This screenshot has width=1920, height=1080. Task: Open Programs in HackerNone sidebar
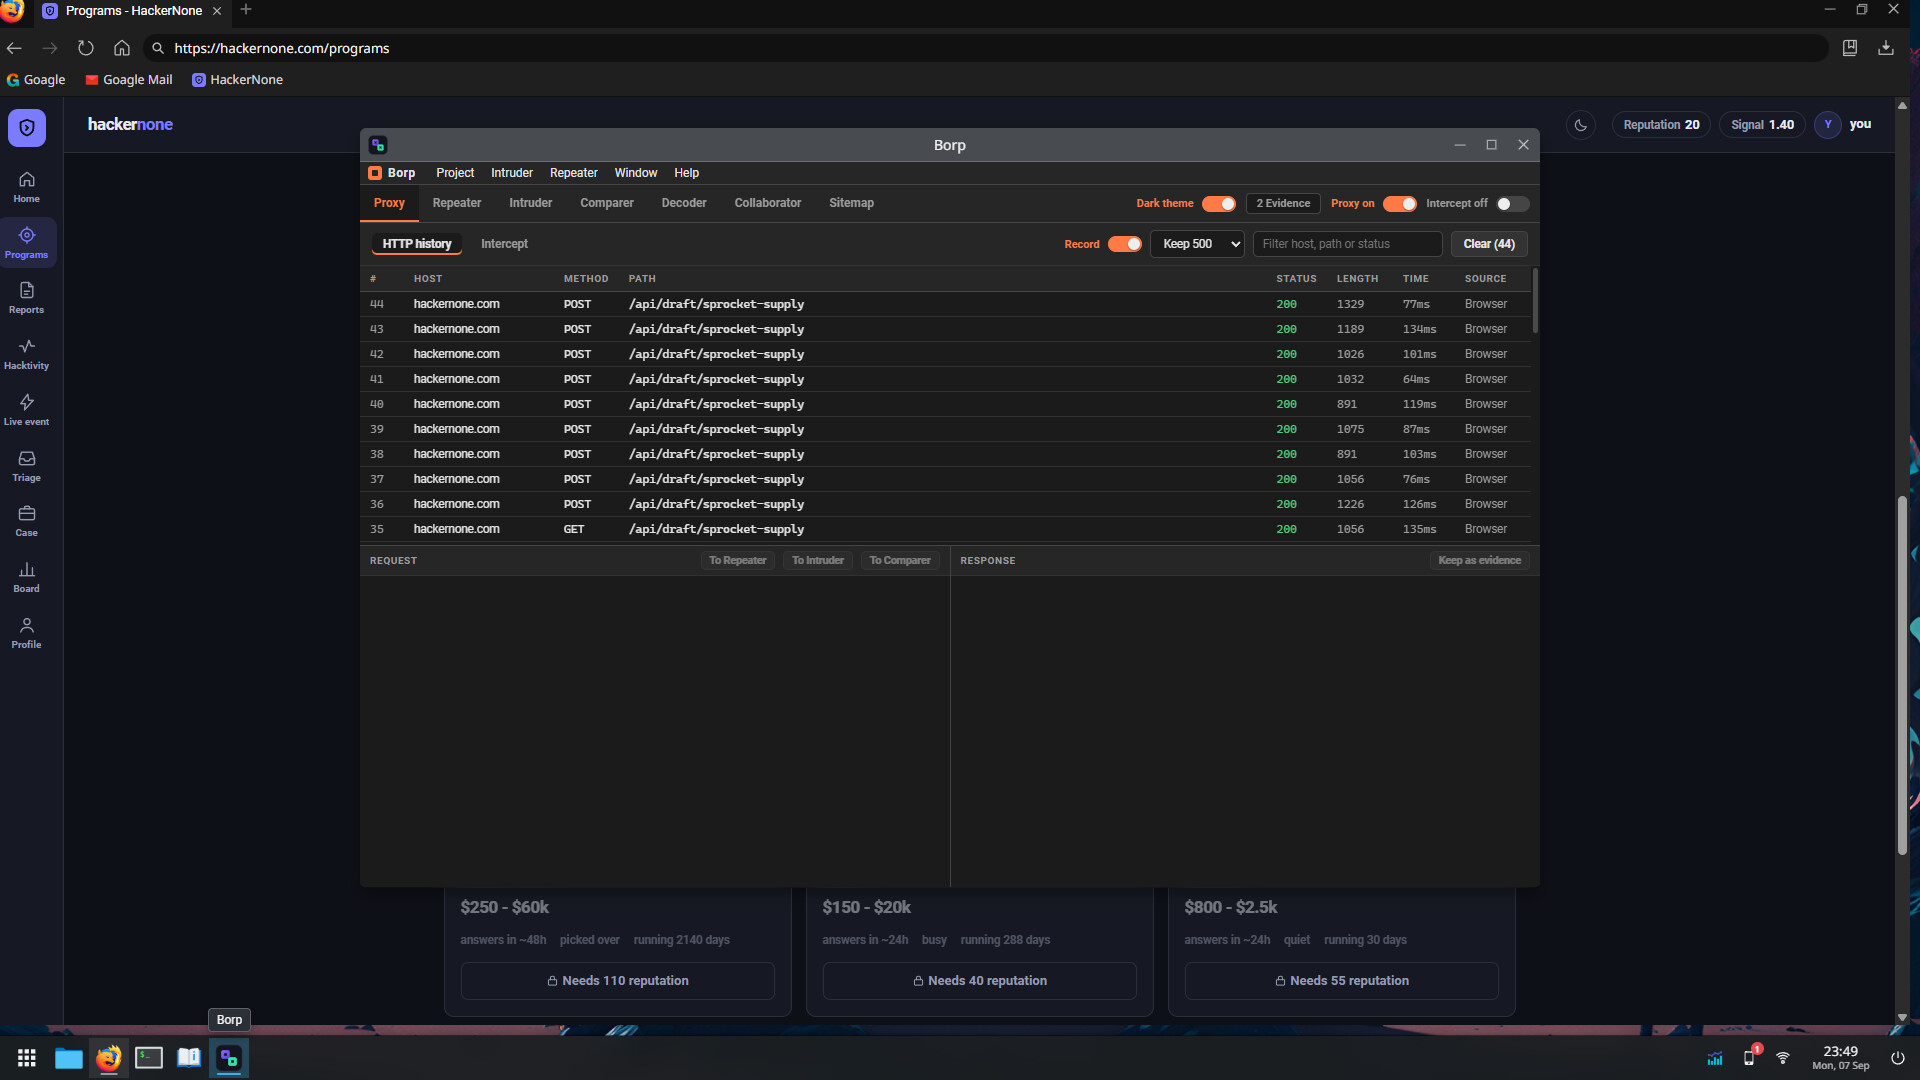27,243
